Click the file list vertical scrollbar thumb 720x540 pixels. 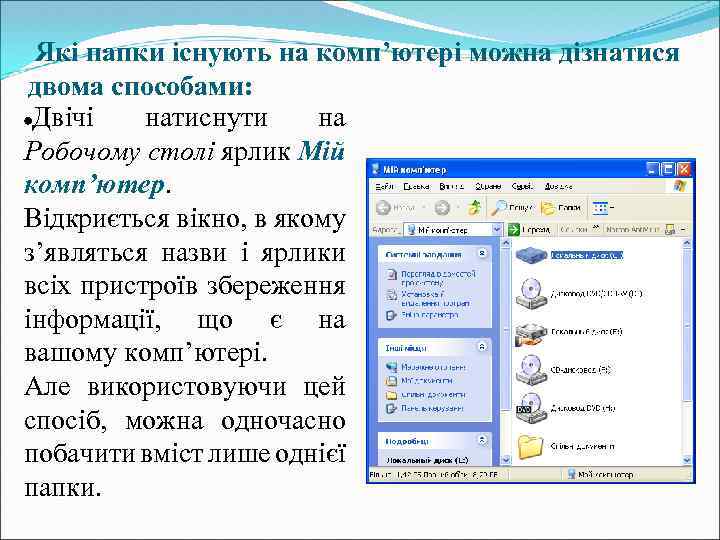(686, 325)
